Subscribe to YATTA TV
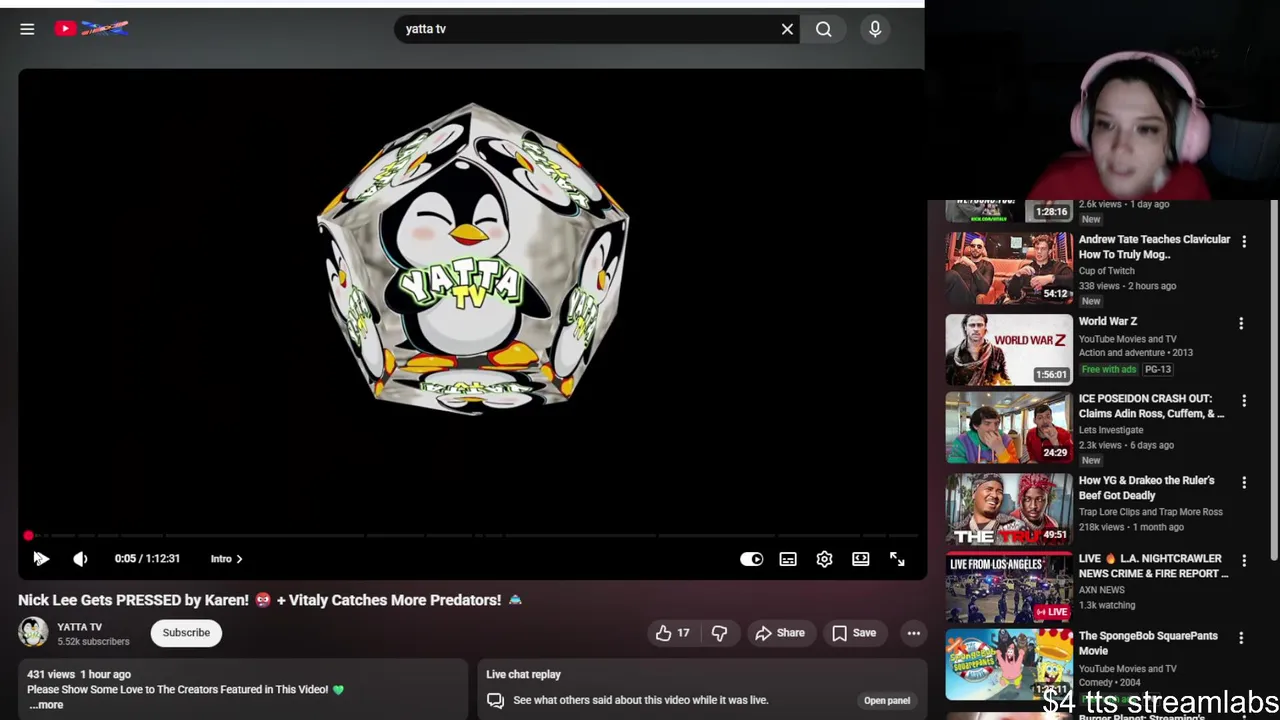Viewport: 1280px width, 720px height. [186, 633]
